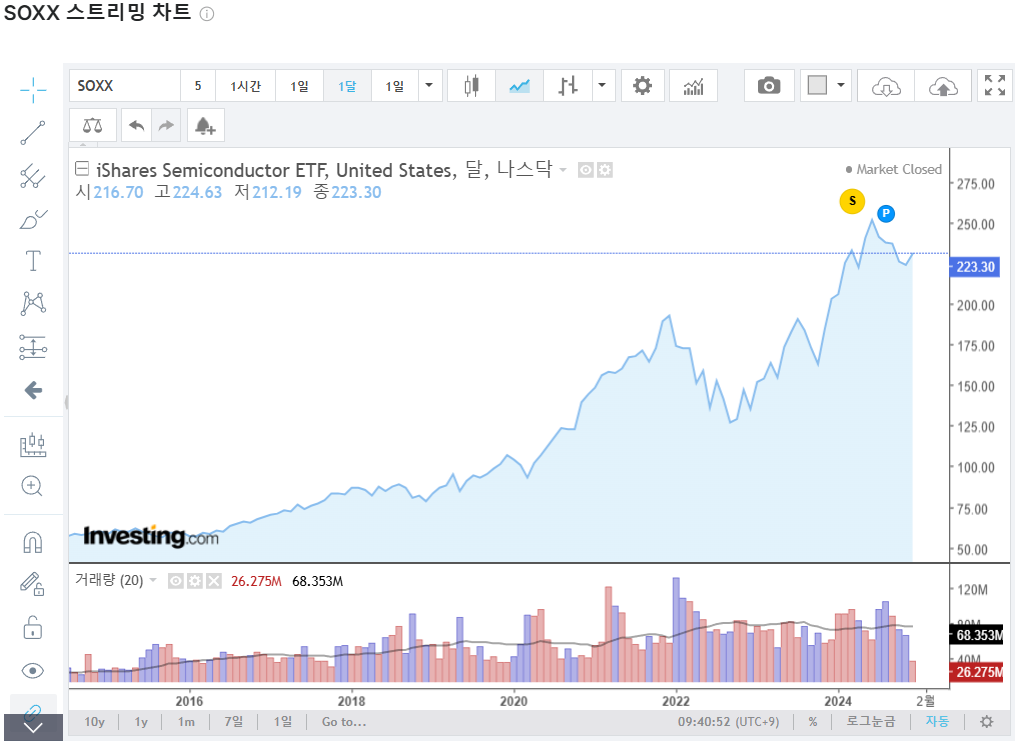Select the XABCD pattern tool
Image resolution: width=1015 pixels, height=742 pixels.
click(33, 303)
